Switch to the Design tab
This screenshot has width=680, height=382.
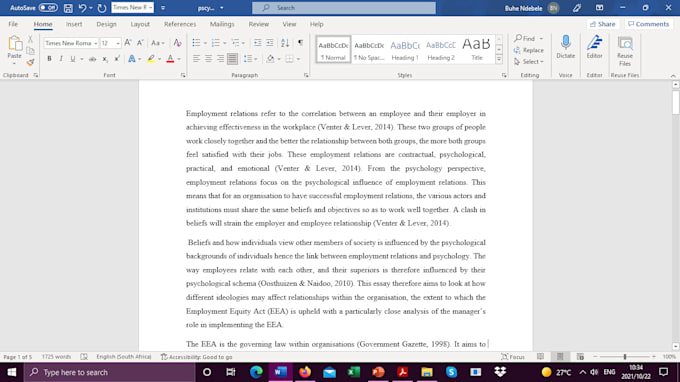coord(106,24)
